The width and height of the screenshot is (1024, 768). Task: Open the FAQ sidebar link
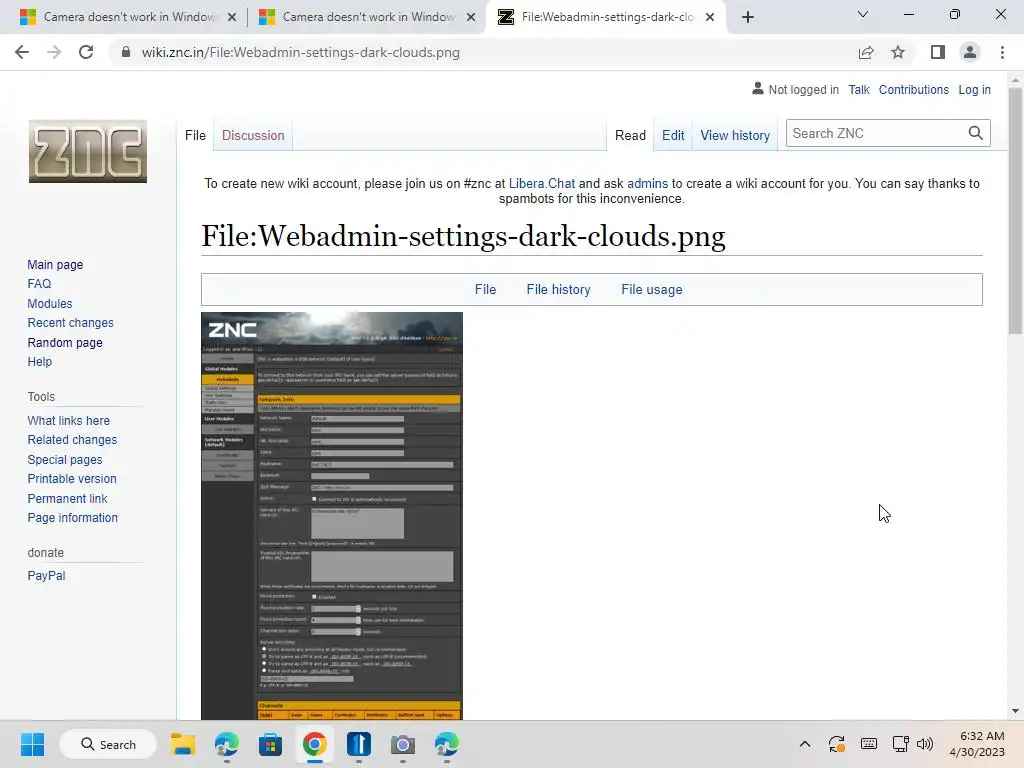pos(39,283)
